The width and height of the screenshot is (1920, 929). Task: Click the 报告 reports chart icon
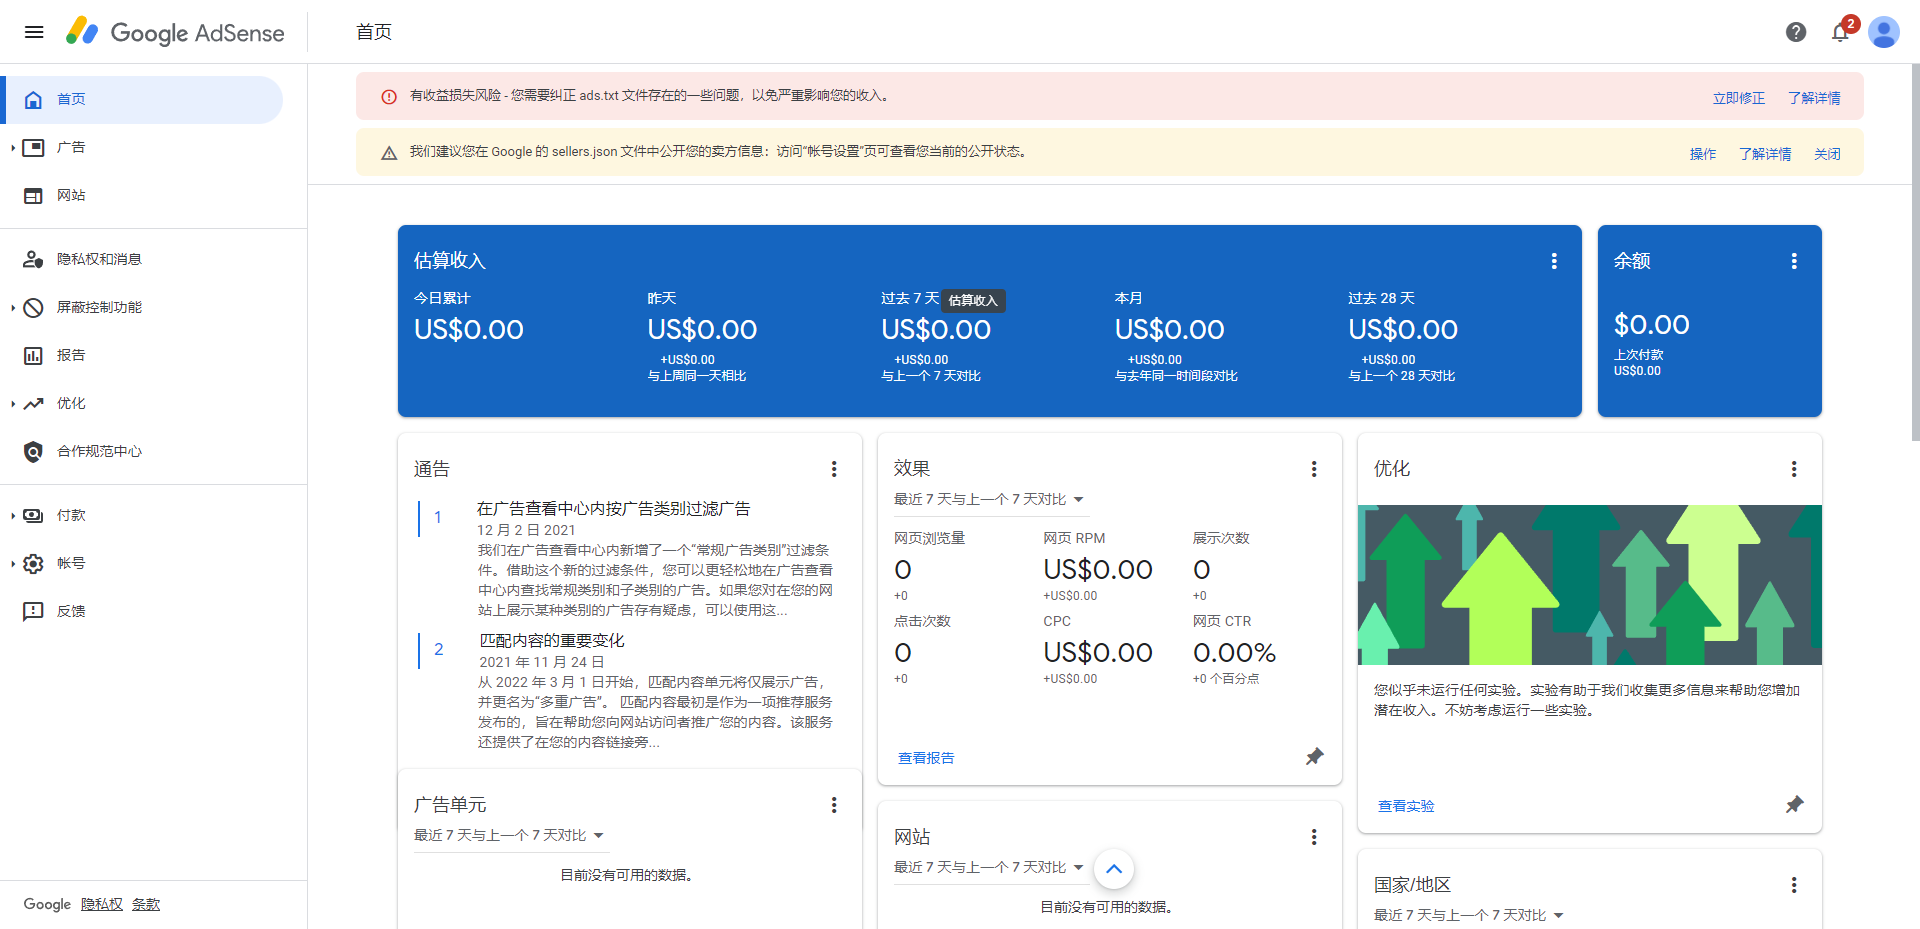(33, 355)
